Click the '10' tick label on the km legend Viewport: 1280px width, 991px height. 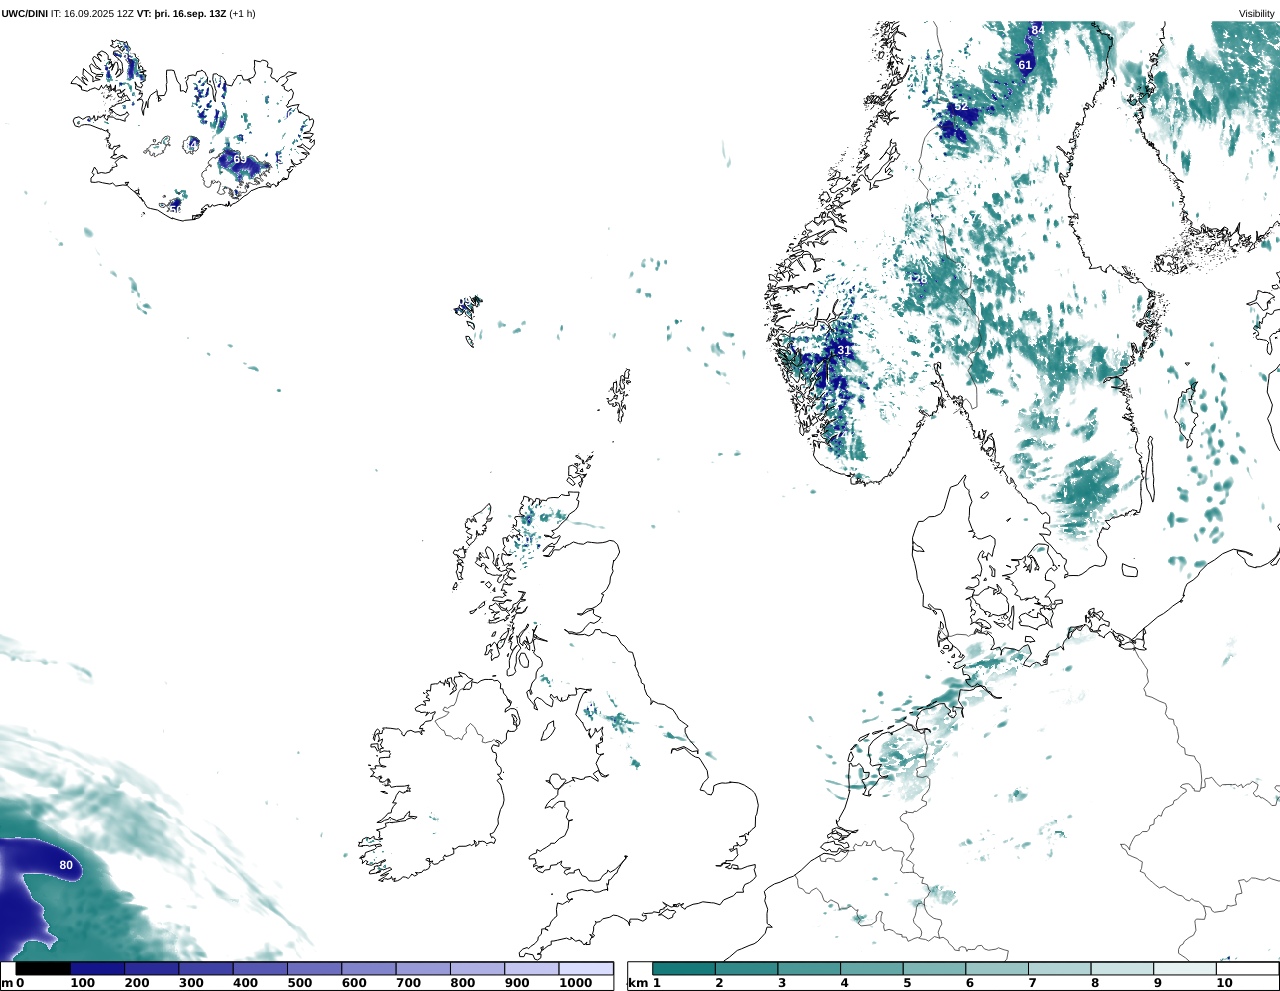coord(1224,983)
